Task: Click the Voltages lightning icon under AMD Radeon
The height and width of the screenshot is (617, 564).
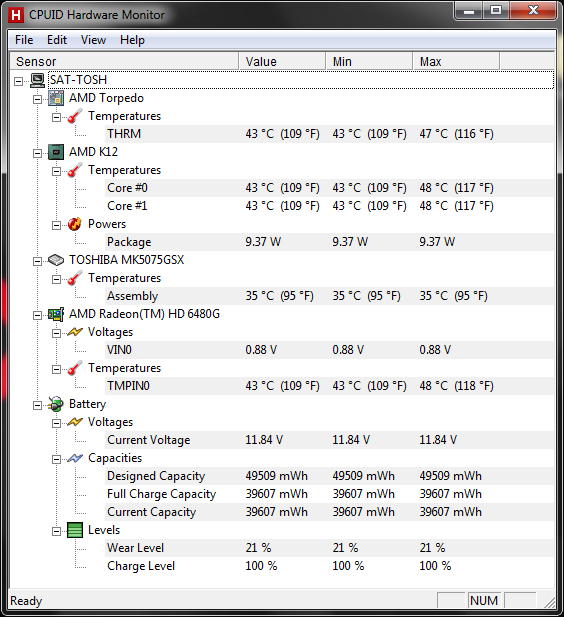Action: 75,332
